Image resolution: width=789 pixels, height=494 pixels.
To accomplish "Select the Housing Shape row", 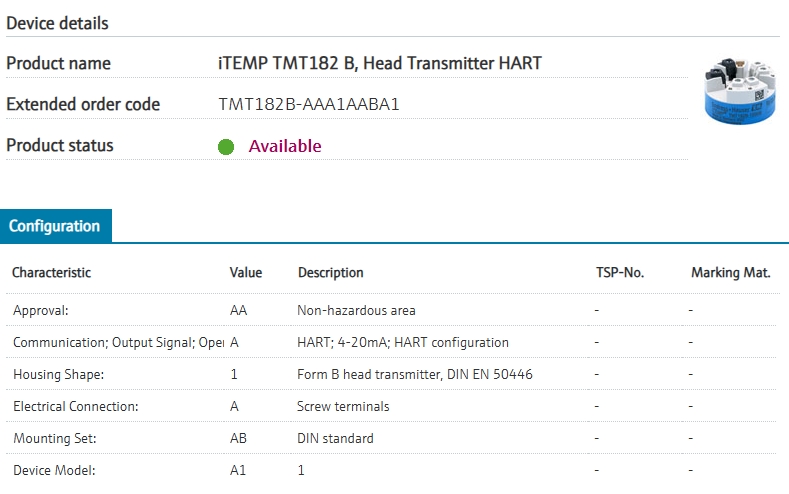I will click(x=391, y=374).
